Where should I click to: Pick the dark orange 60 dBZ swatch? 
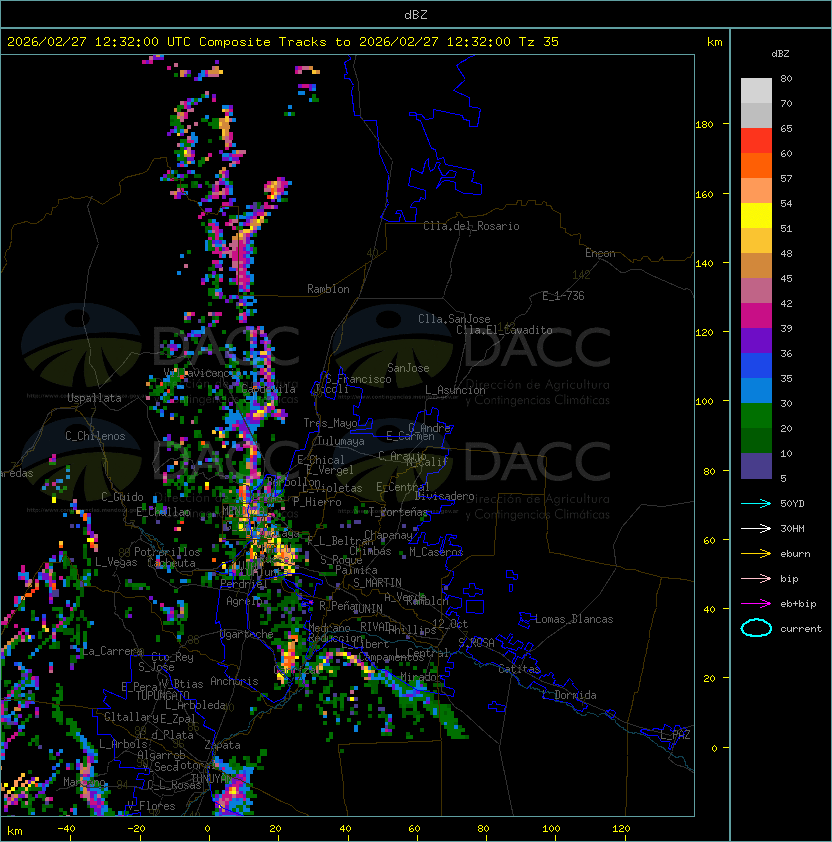pyautogui.click(x=756, y=165)
